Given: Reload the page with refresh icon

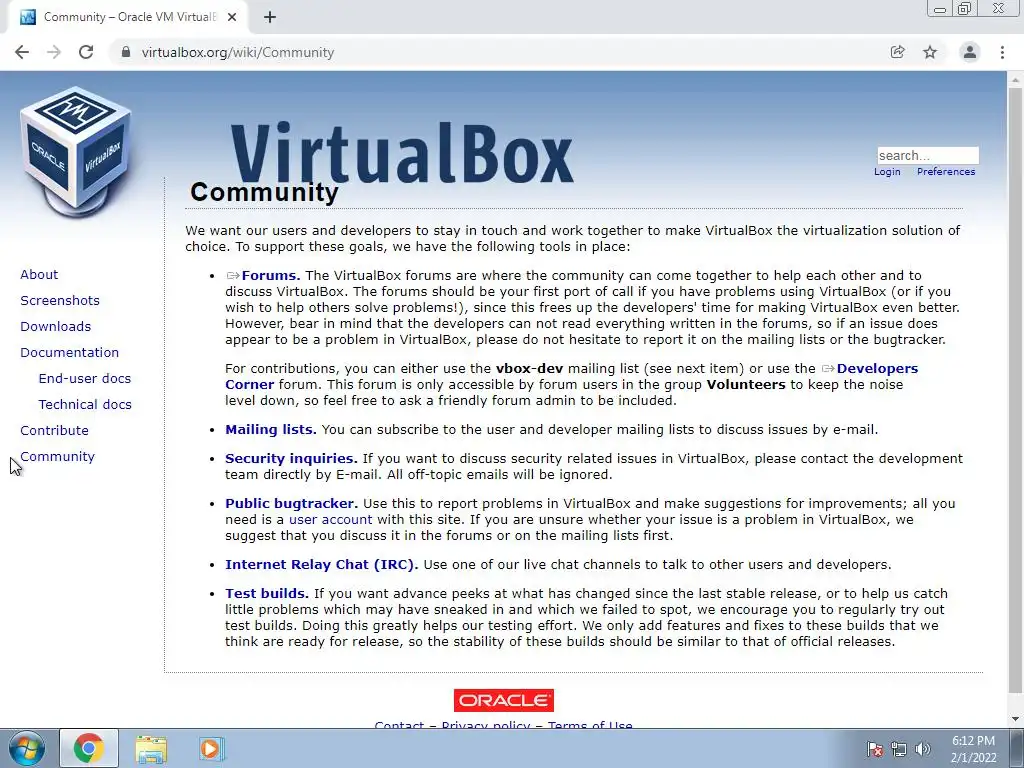Looking at the screenshot, I should coord(86,52).
